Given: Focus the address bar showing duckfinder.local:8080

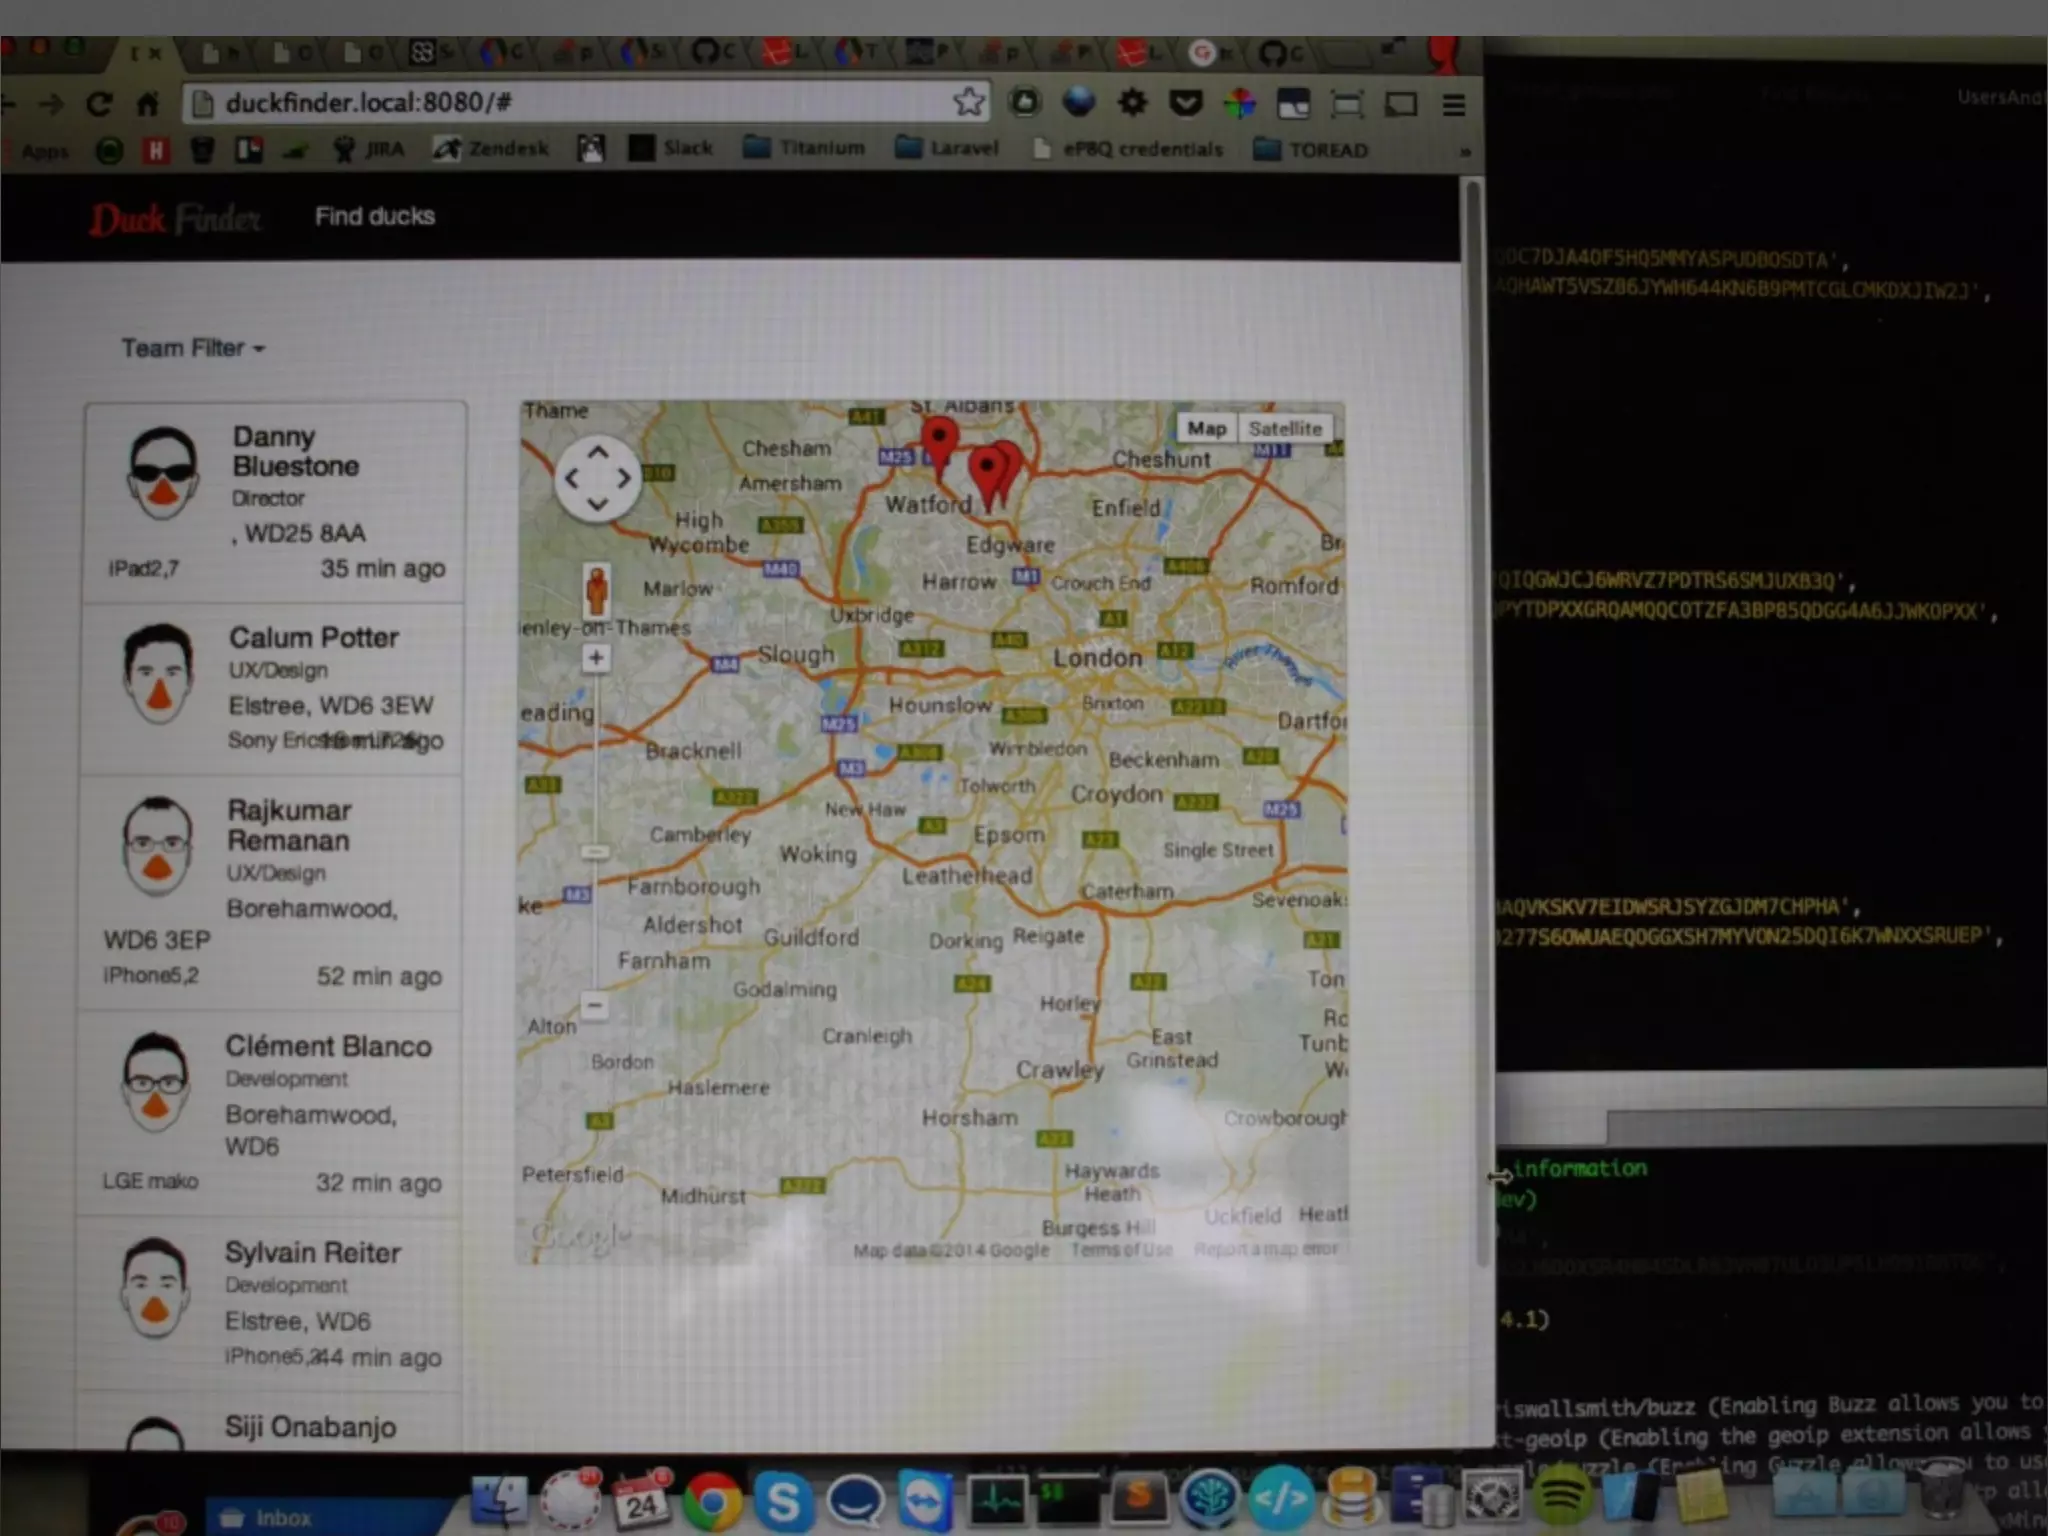Looking at the screenshot, I should [x=587, y=102].
